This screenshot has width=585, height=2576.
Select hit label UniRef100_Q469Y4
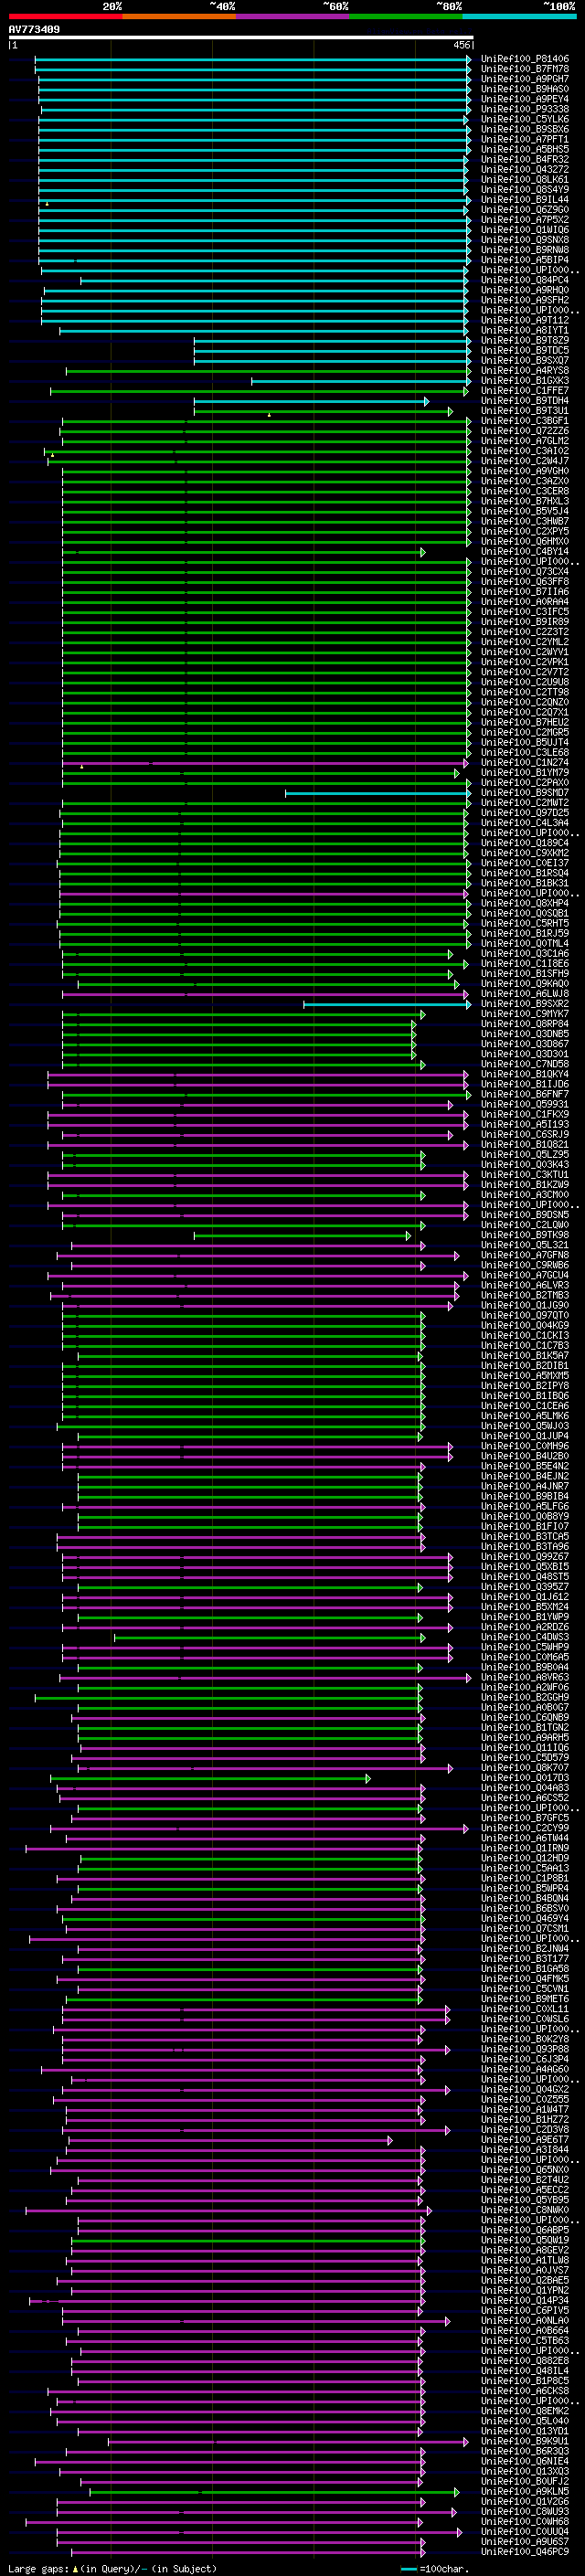tap(525, 1918)
